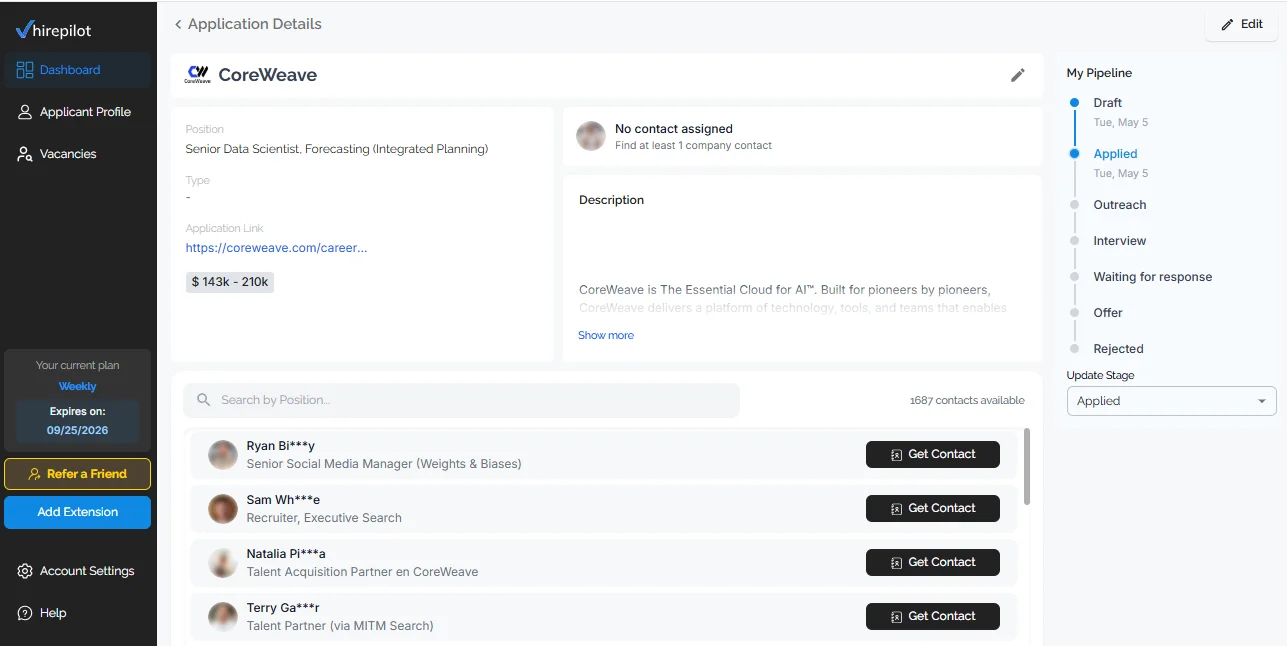
Task: Click the pencil icon beside CoreWeave
Action: tap(1018, 75)
